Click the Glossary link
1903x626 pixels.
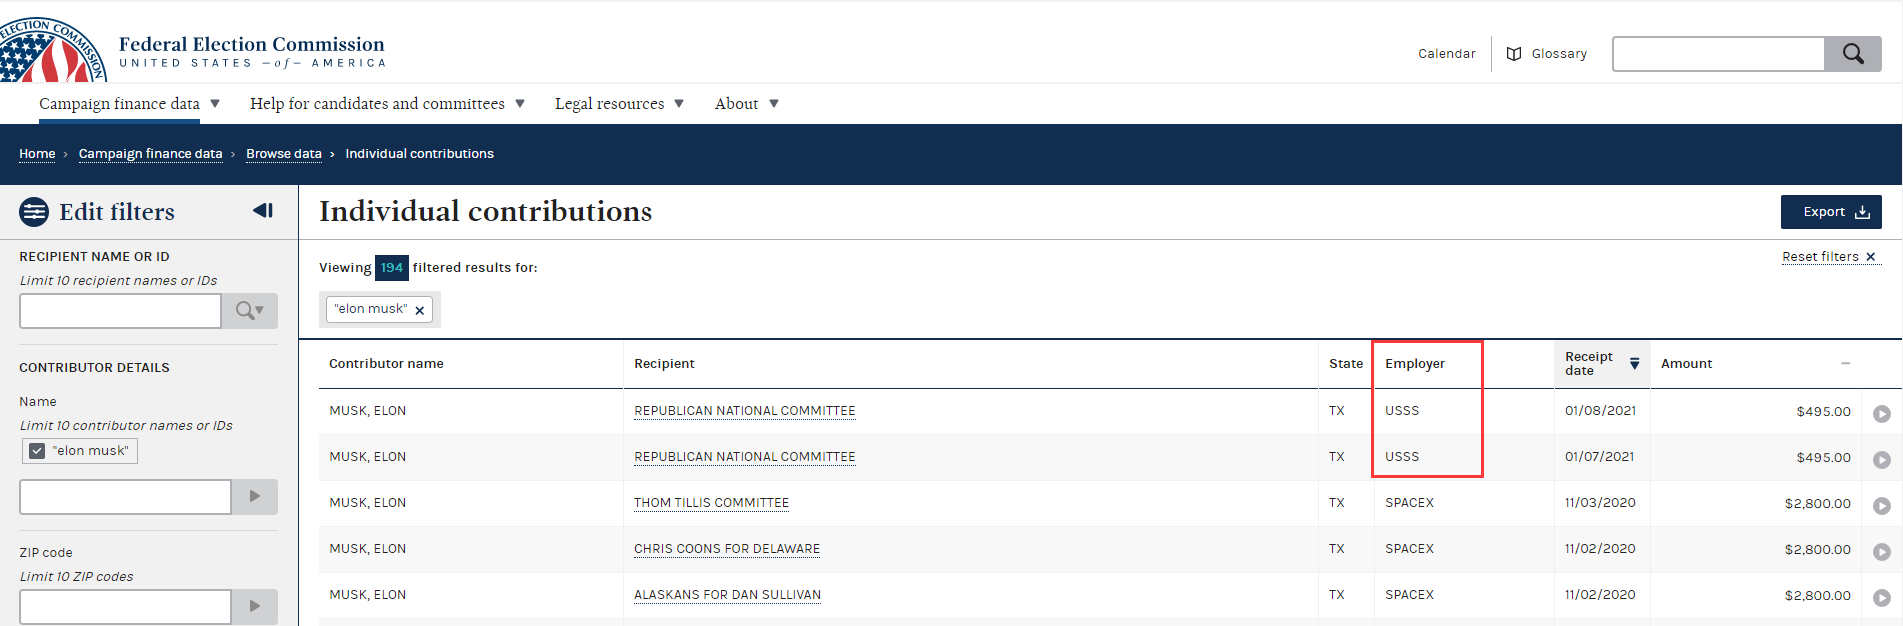(x=1559, y=54)
